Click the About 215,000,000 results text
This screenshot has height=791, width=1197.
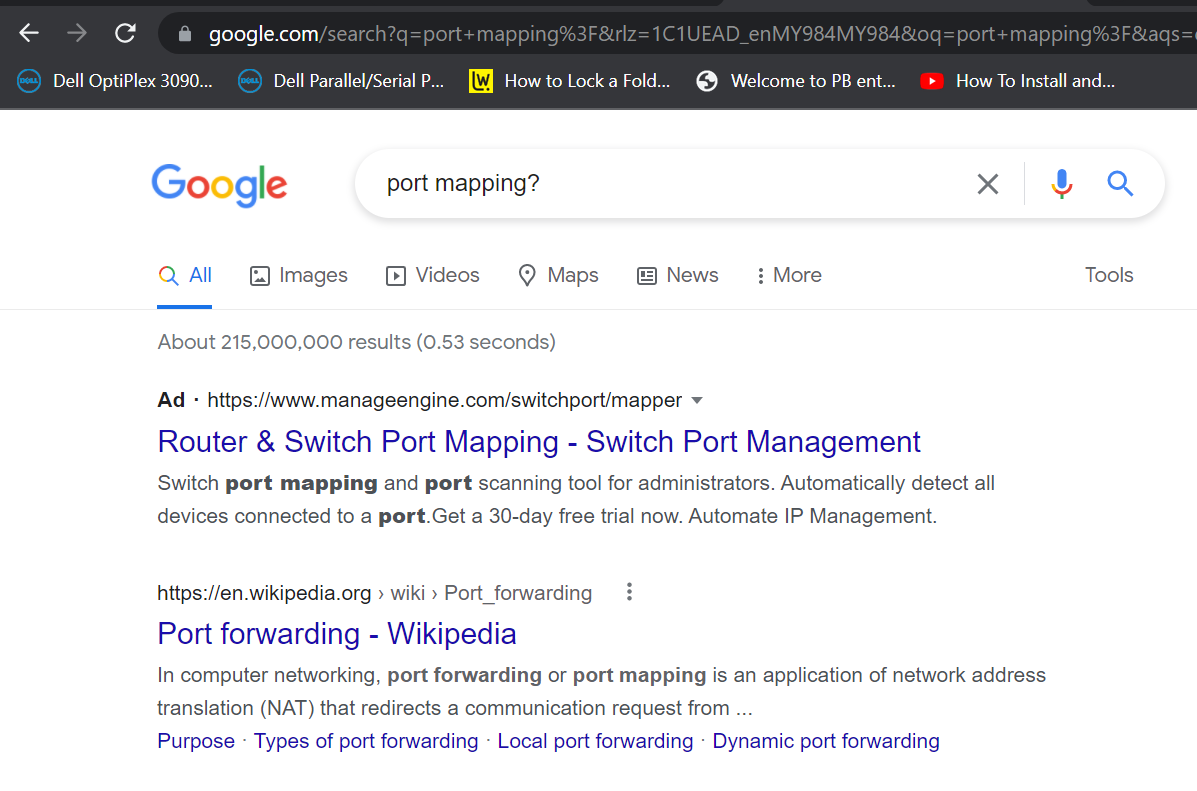coord(357,342)
